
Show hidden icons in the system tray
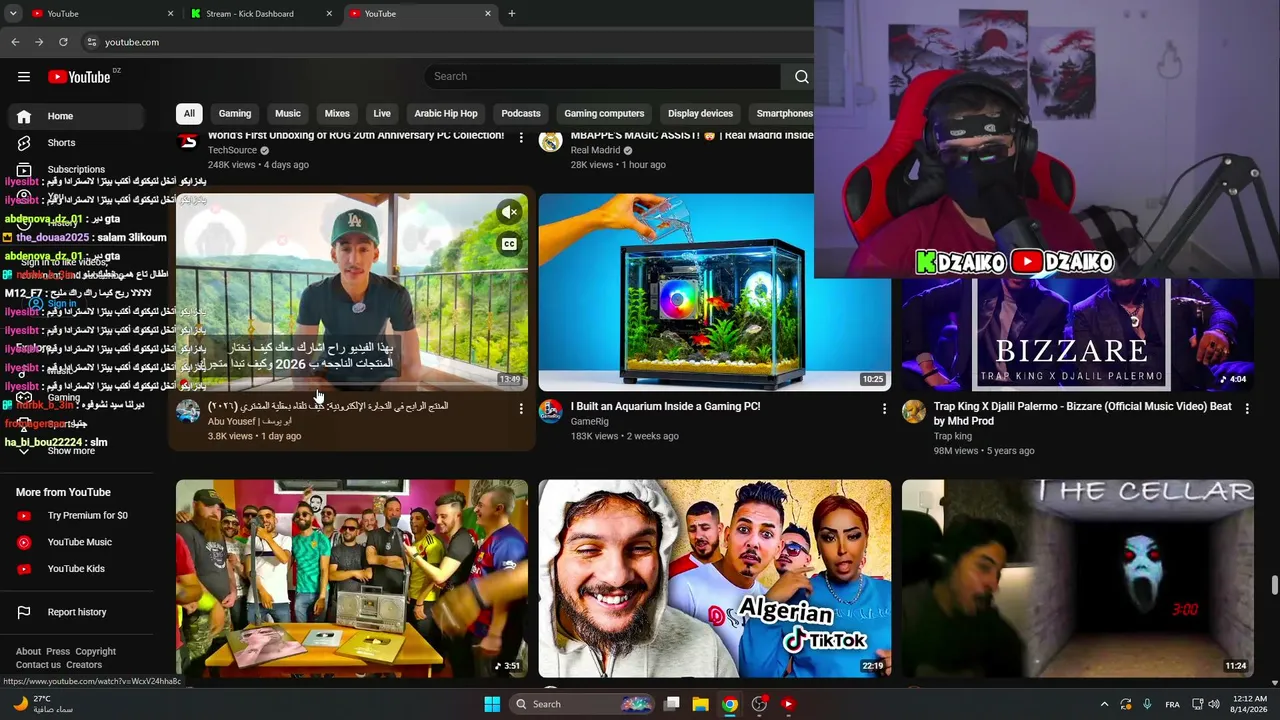coord(1104,704)
